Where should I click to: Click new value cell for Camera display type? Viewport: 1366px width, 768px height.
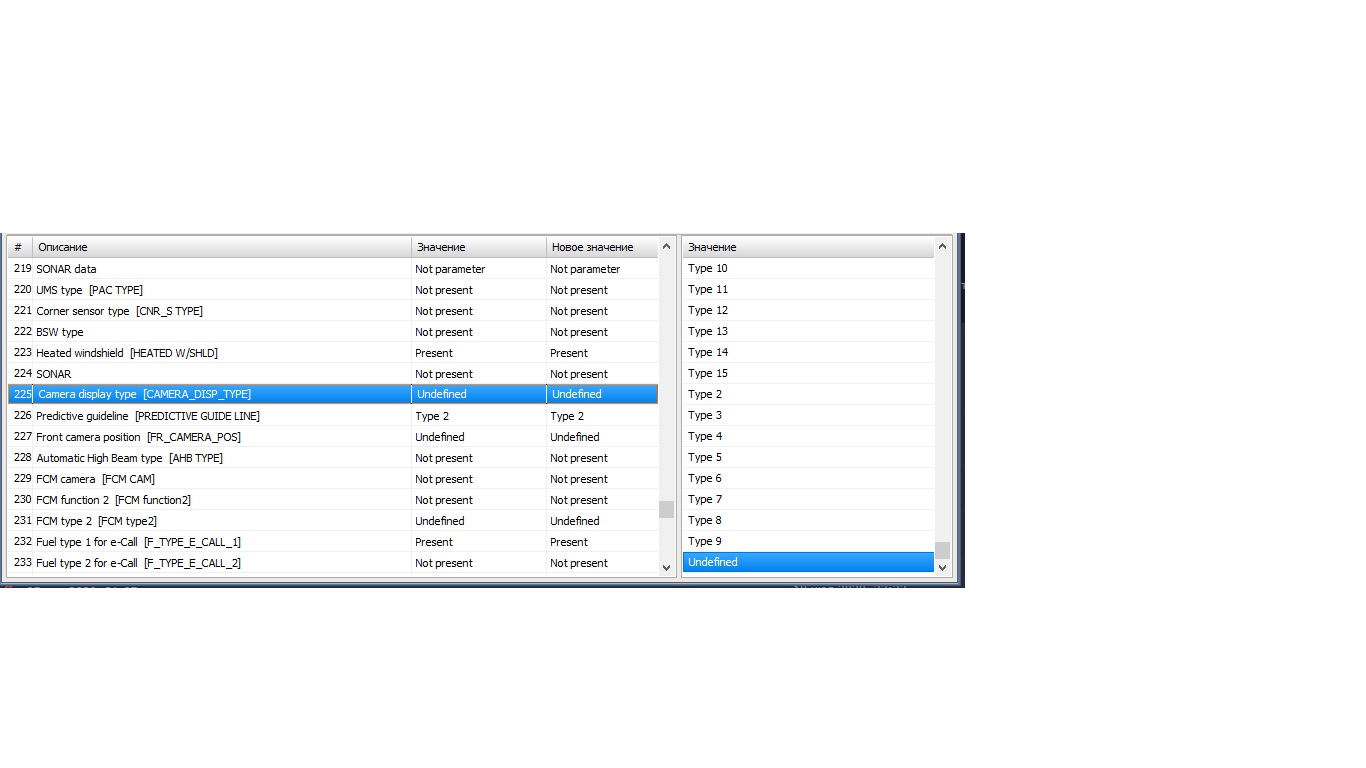click(x=601, y=394)
